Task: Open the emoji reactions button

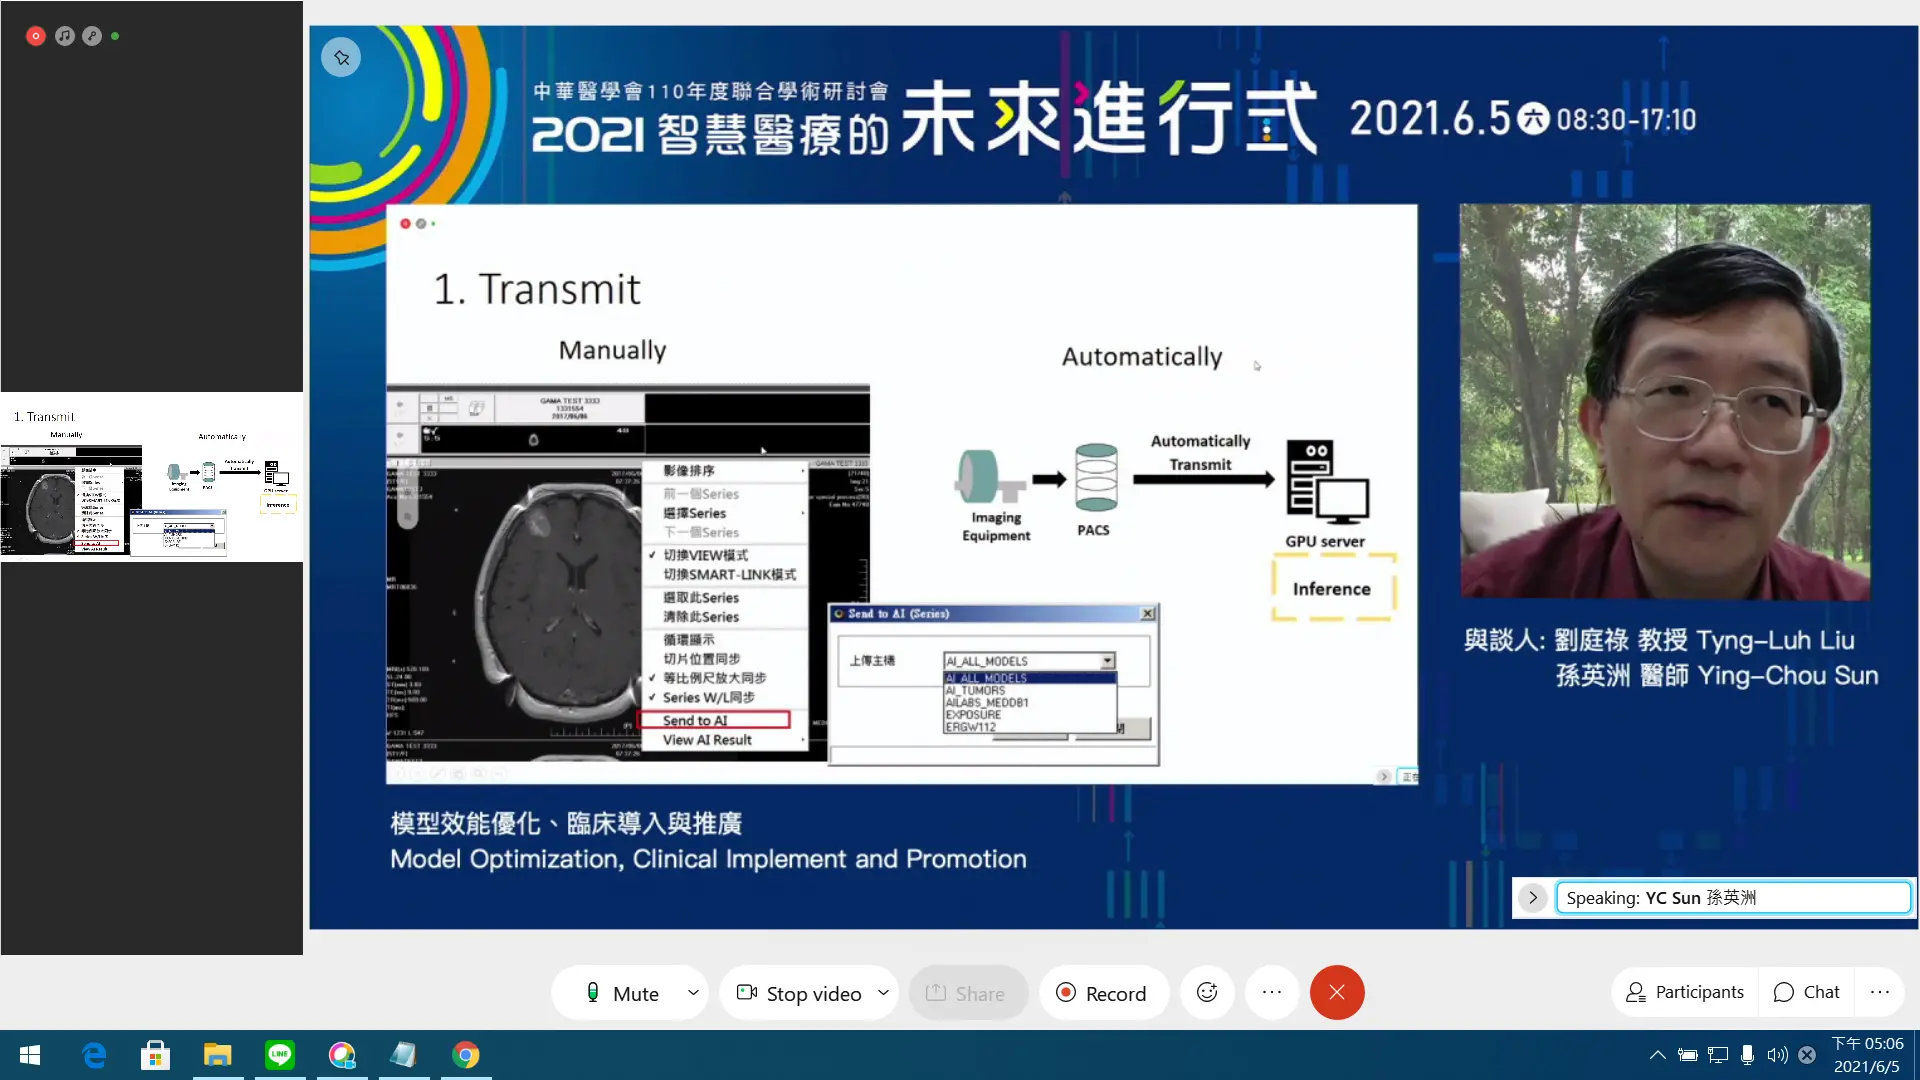Action: tap(1207, 993)
